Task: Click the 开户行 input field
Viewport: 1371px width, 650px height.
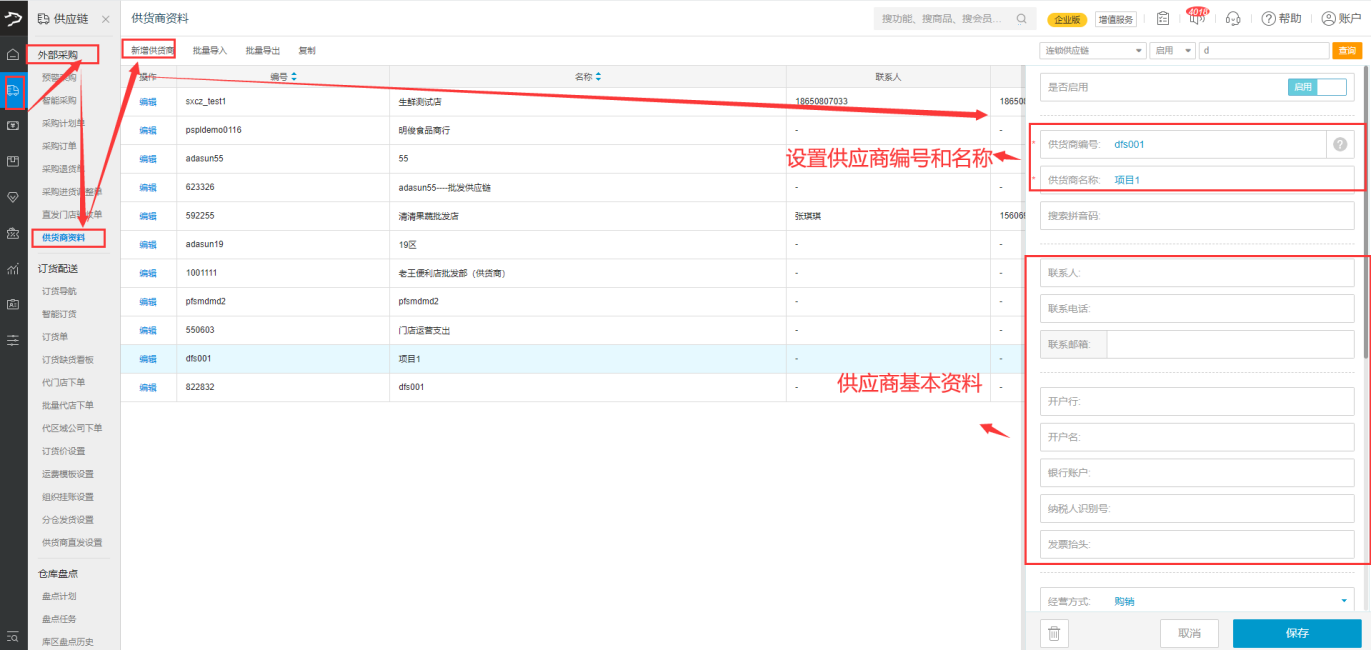Action: coord(1198,401)
